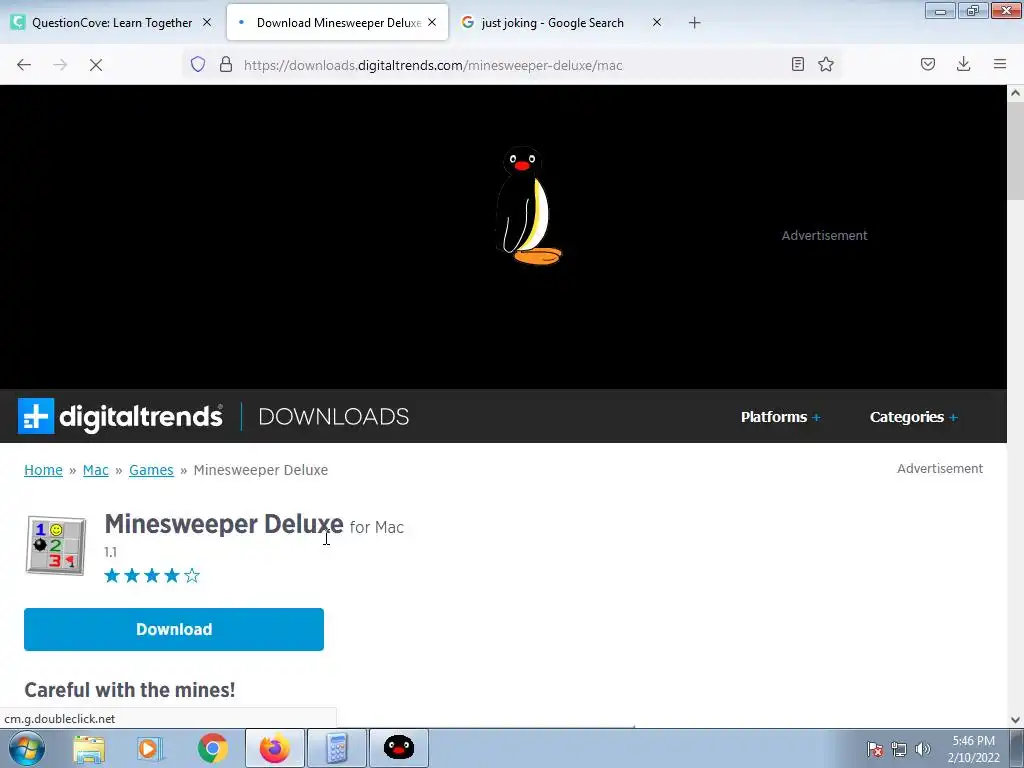Stop page loading with the X button
Image resolution: width=1024 pixels, height=768 pixels.
coord(96,65)
